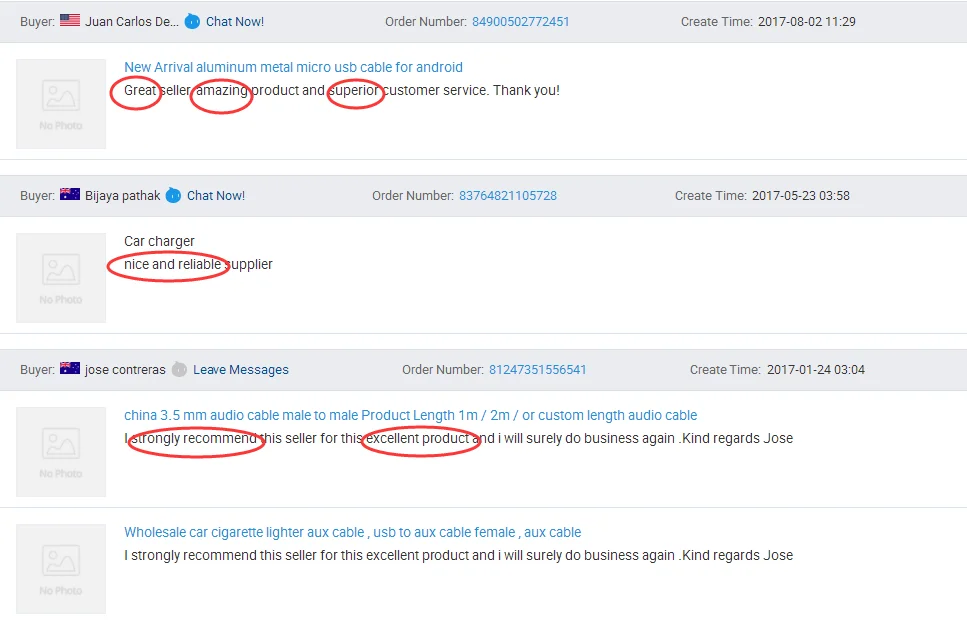Click the Australian flag beside Bijaya pathak

tap(70, 195)
